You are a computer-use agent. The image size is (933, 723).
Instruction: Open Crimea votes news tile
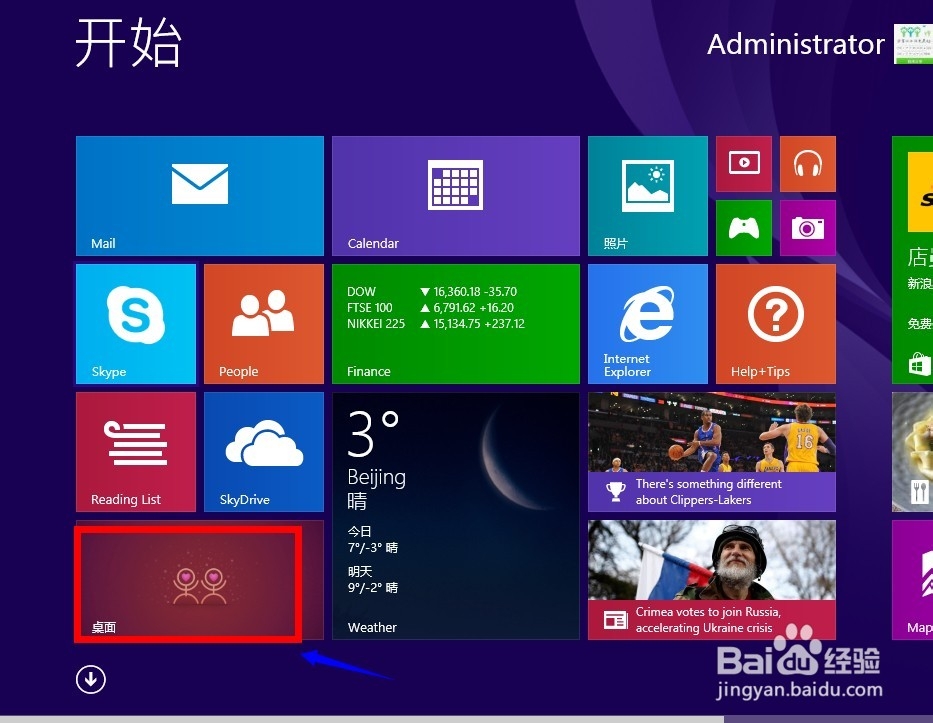[x=712, y=580]
